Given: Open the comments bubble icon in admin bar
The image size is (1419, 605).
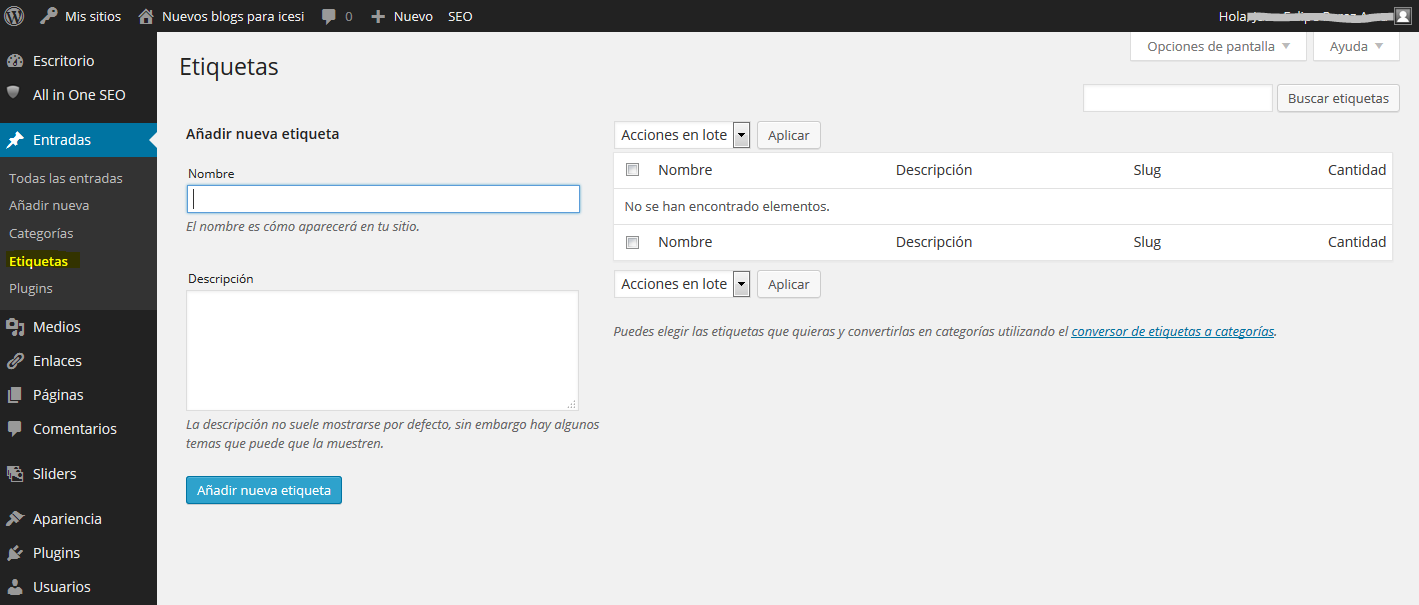Looking at the screenshot, I should pos(329,16).
